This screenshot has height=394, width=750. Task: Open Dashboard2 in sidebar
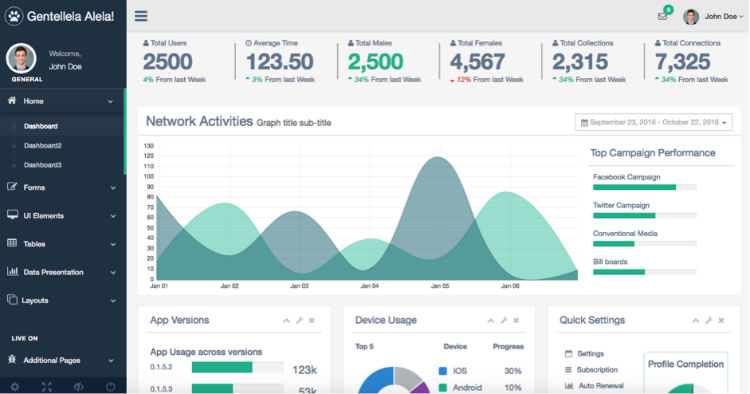coord(43,145)
